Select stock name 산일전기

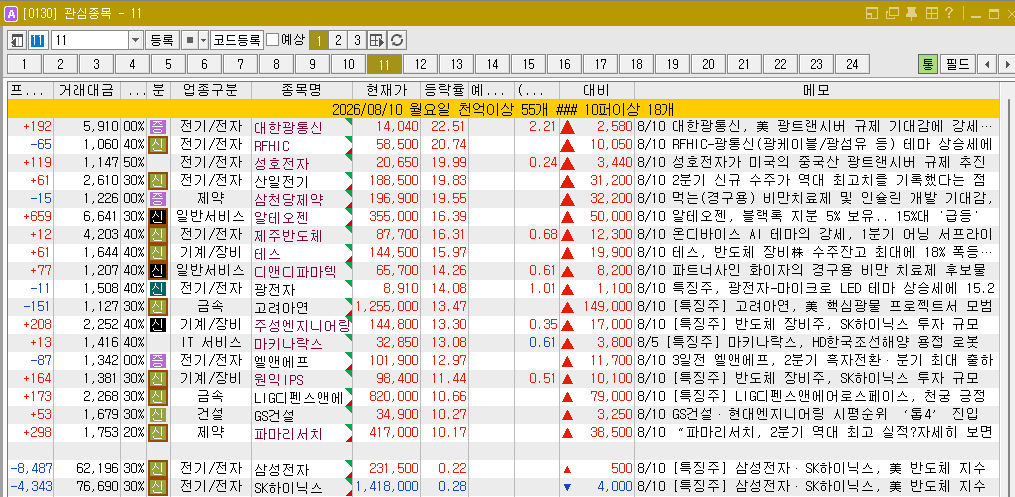click(x=281, y=181)
